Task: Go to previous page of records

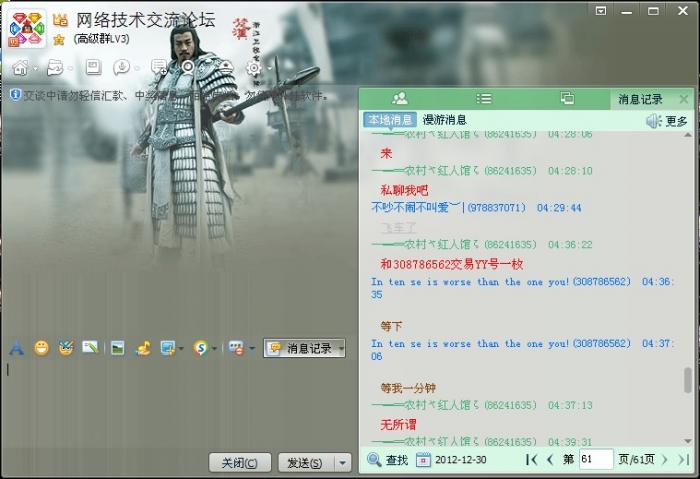Action: click(550, 459)
